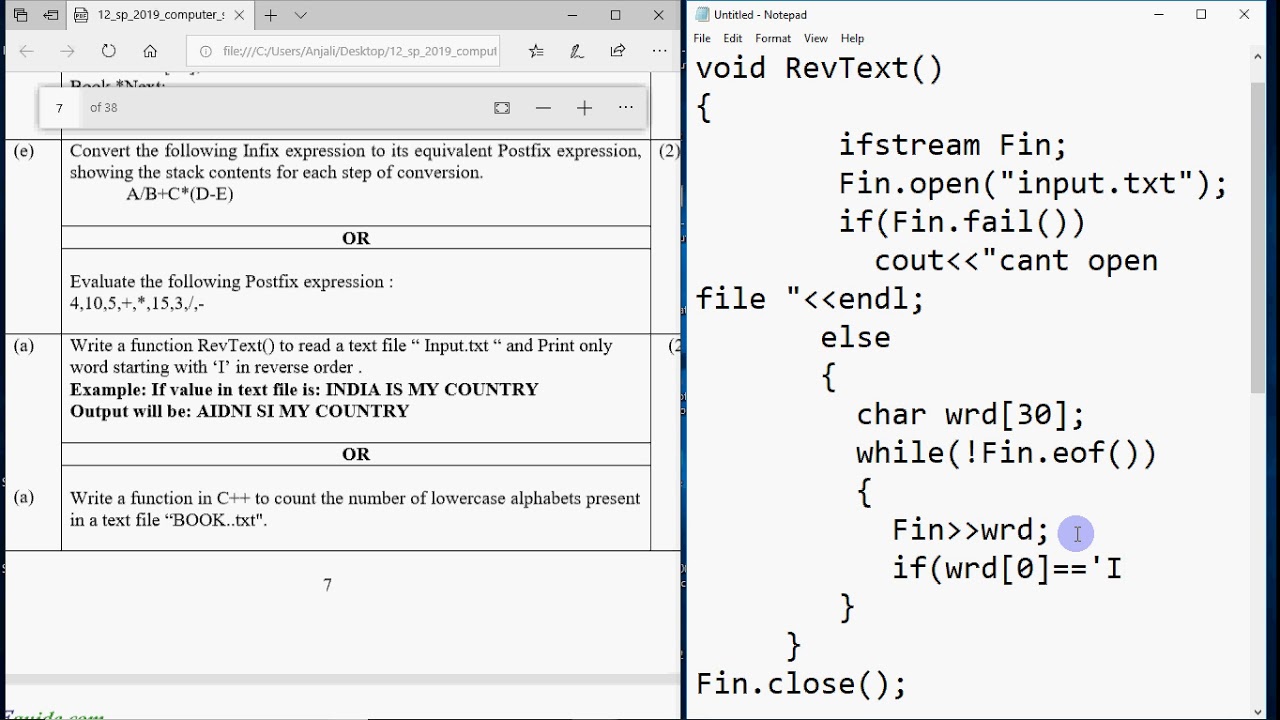Image resolution: width=1280 pixels, height=720 pixels.
Task: Click the expression 'A/B+C*(D-E)' in PDF
Action: click(x=180, y=194)
